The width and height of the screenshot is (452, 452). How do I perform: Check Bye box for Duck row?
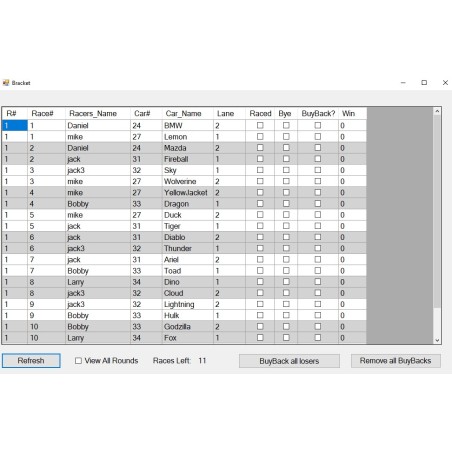(x=286, y=215)
